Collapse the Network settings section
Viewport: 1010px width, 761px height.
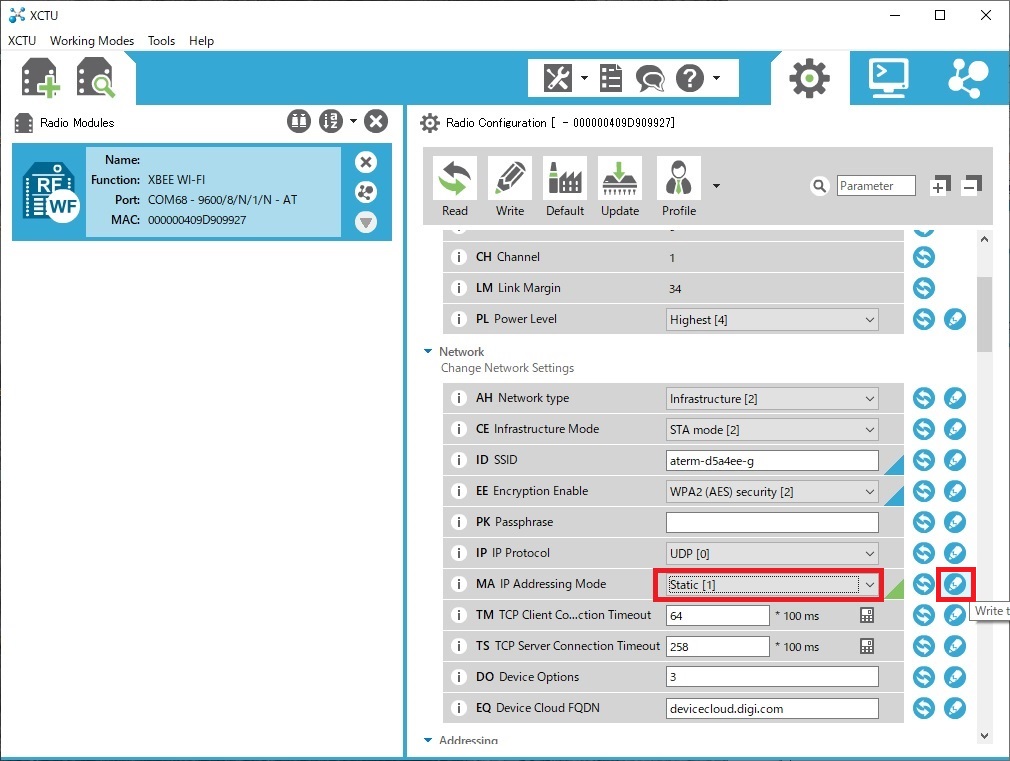[429, 352]
